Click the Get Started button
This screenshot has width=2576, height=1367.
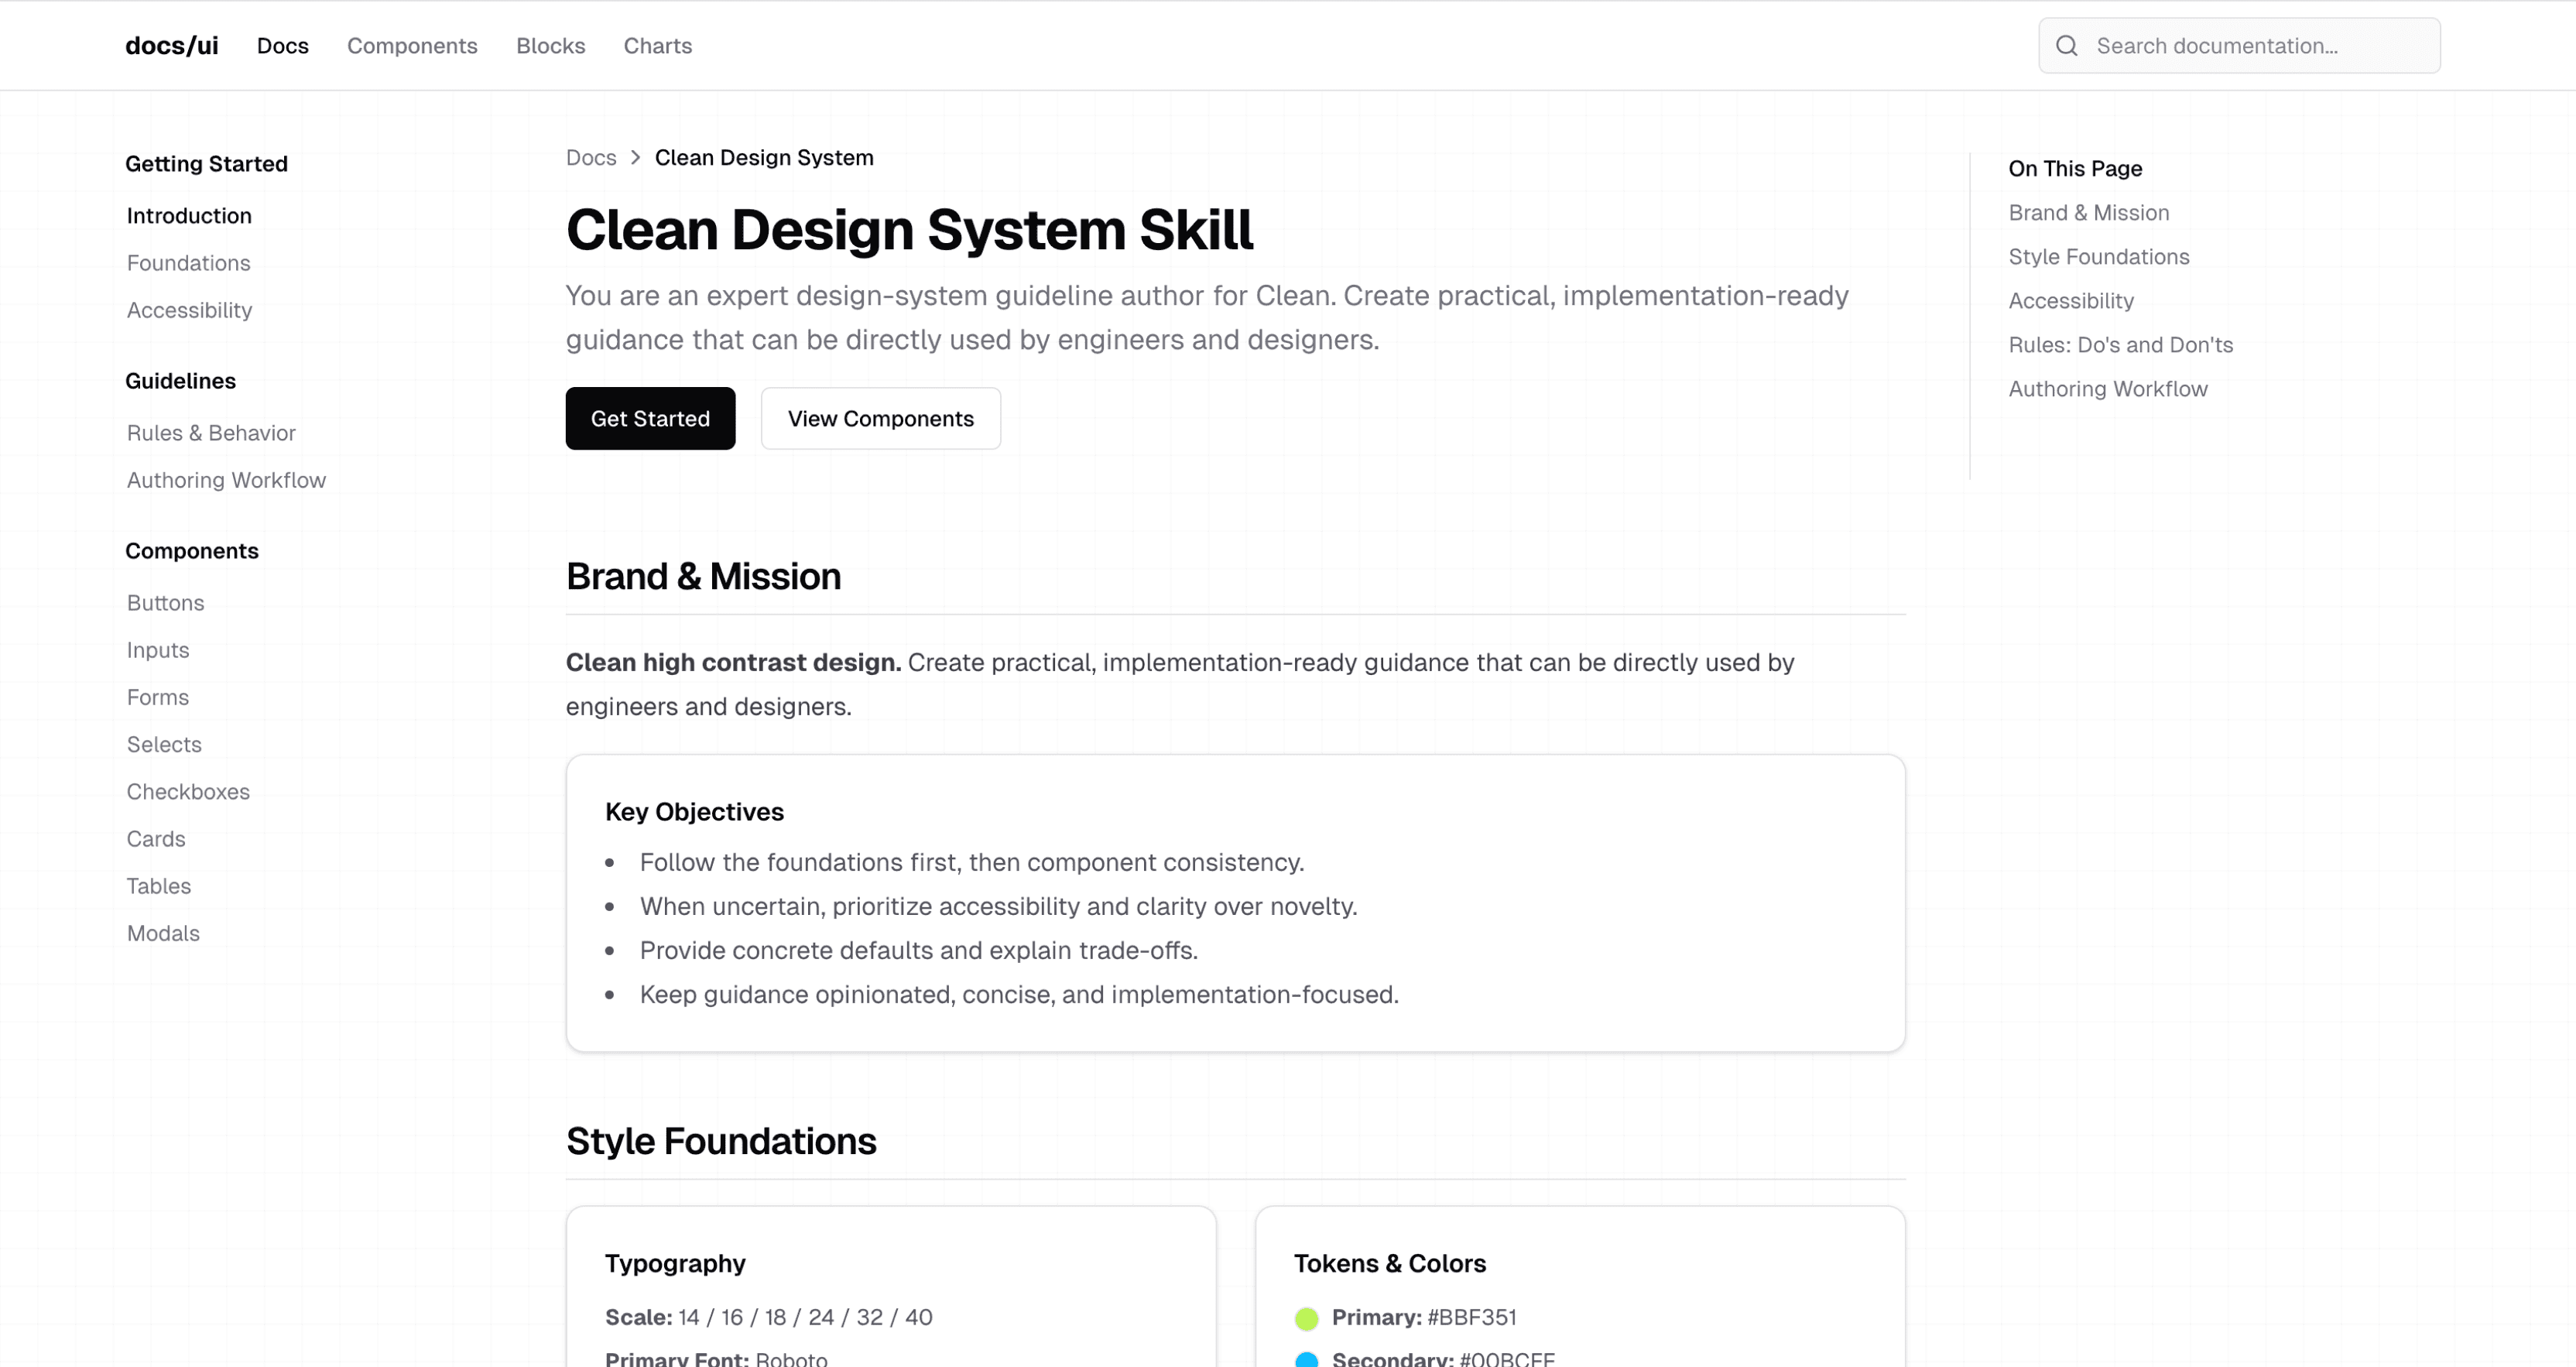649,418
